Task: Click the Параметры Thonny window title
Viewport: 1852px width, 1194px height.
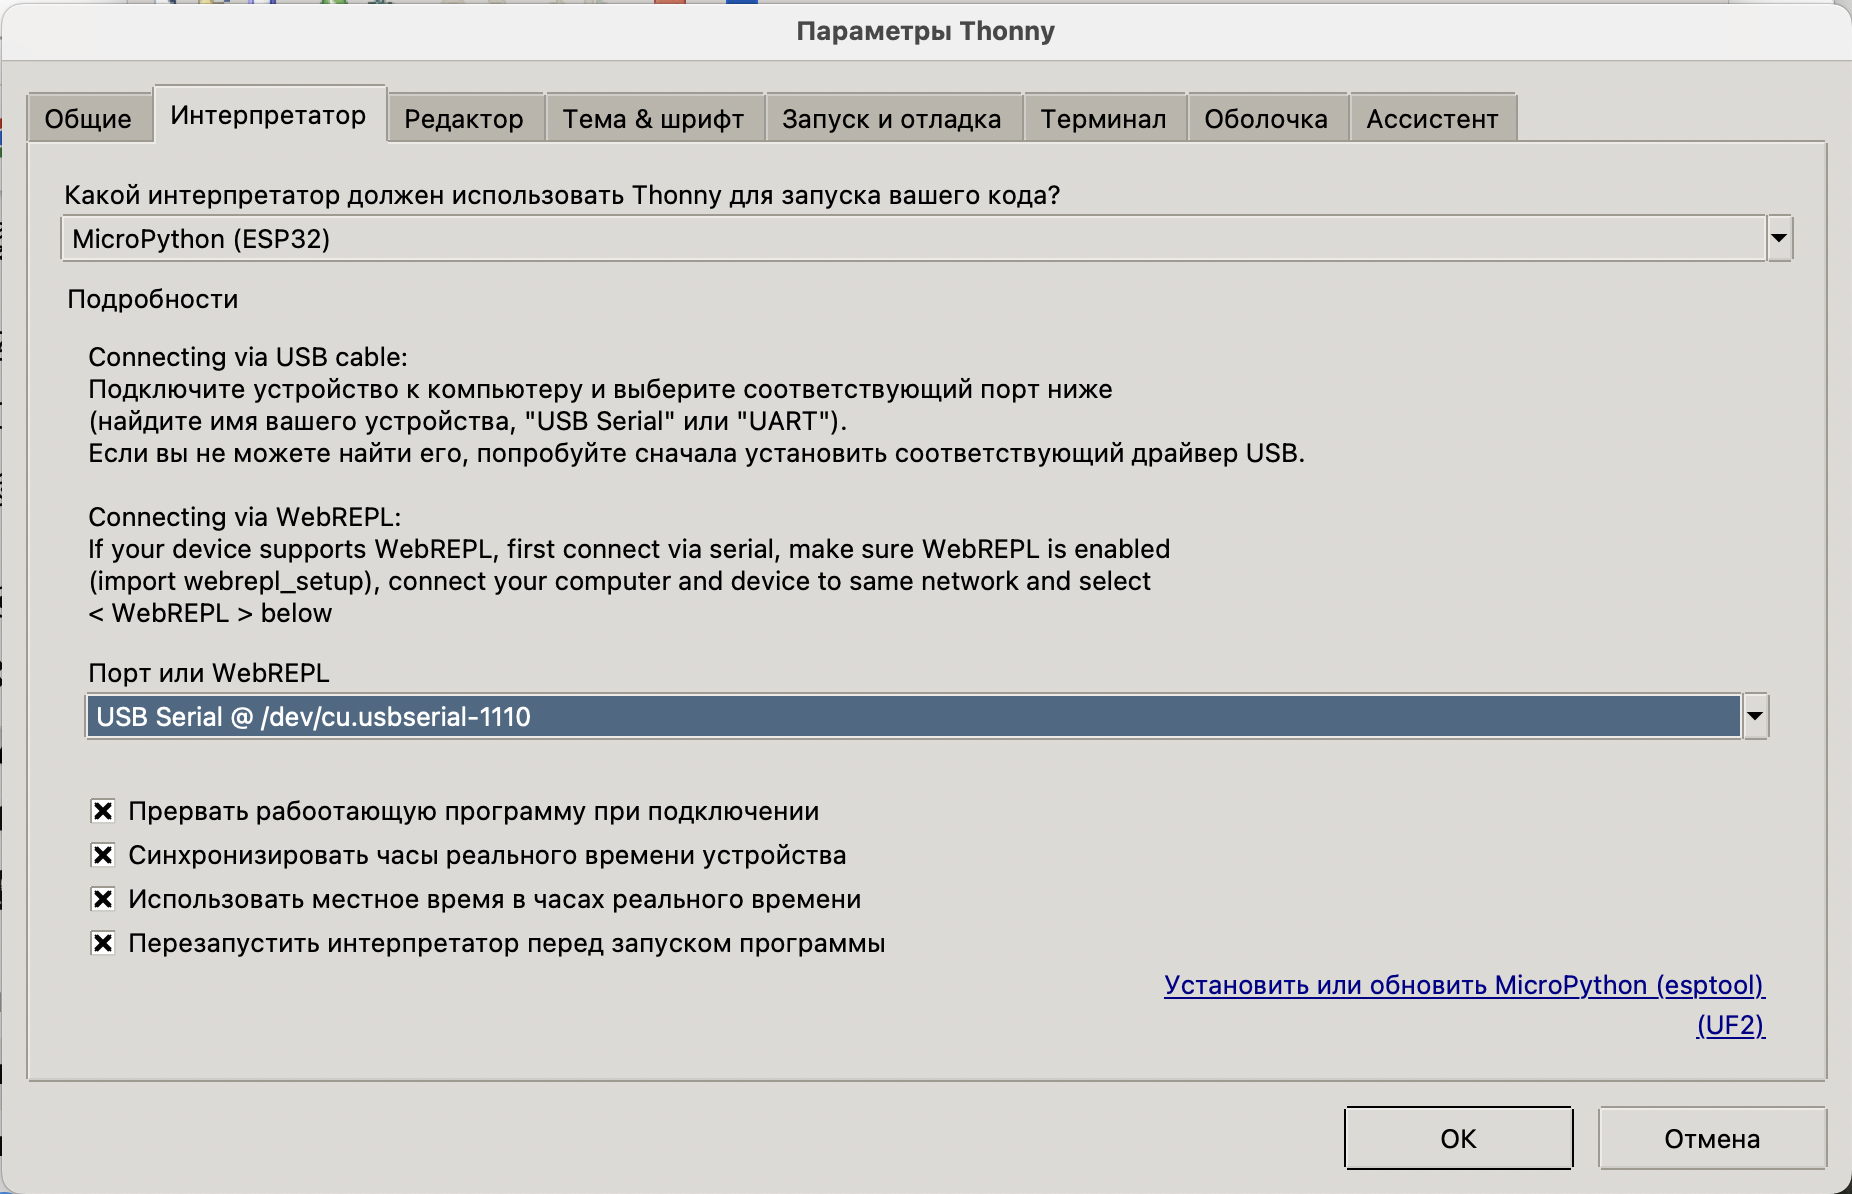Action: [x=926, y=31]
